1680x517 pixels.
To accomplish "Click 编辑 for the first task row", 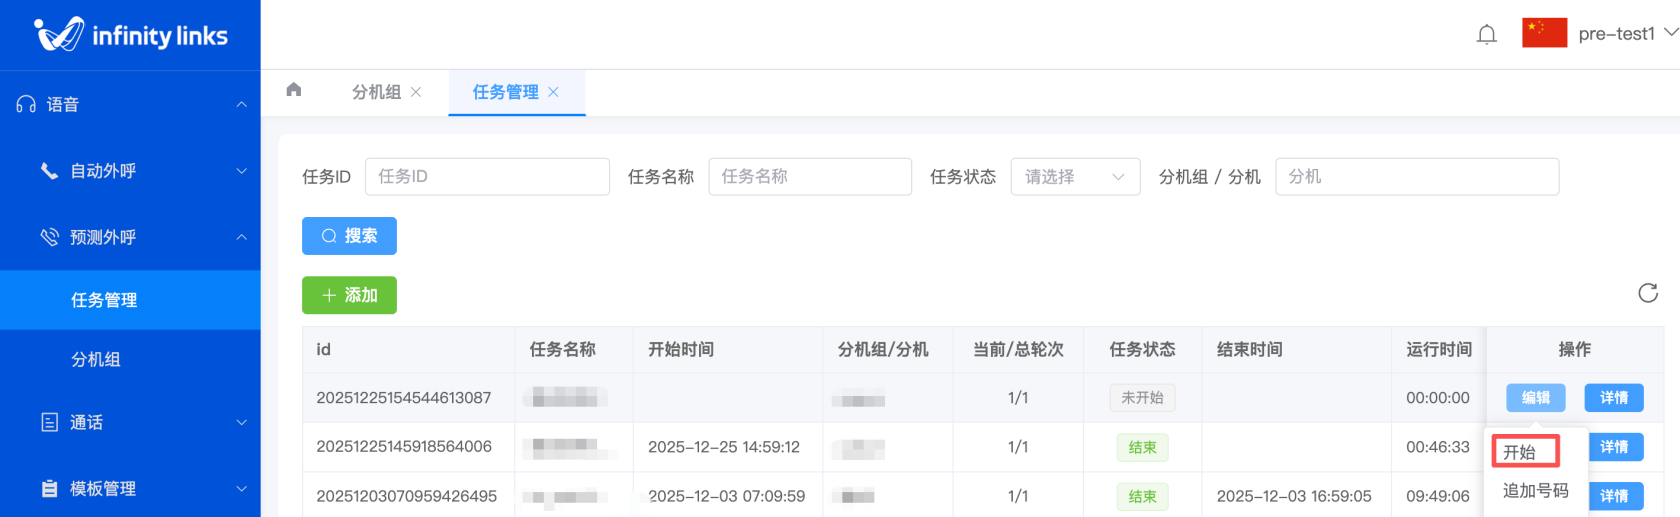I will click(1535, 398).
